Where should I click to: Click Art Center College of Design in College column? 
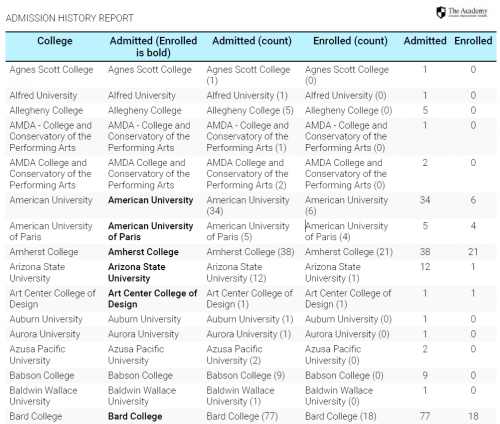(53, 299)
